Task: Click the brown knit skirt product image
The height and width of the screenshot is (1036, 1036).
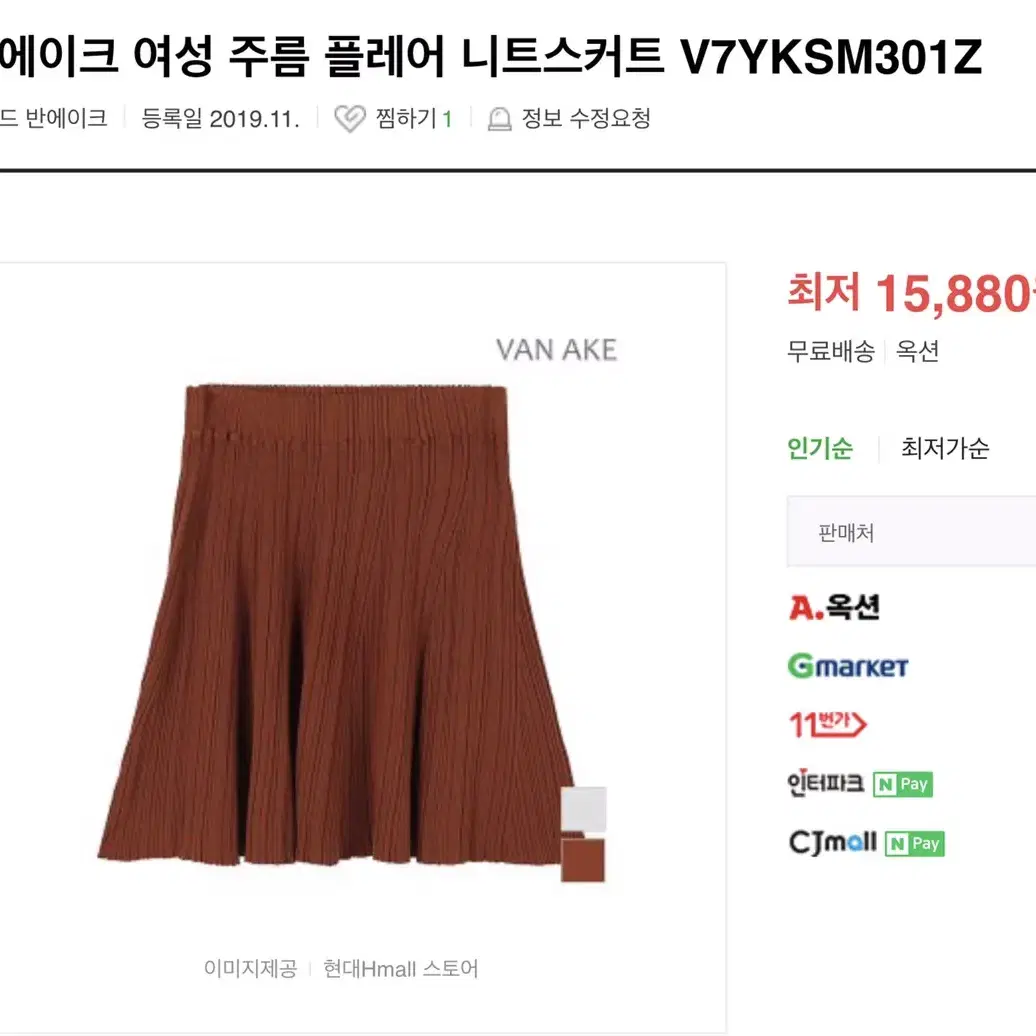Action: (338, 624)
